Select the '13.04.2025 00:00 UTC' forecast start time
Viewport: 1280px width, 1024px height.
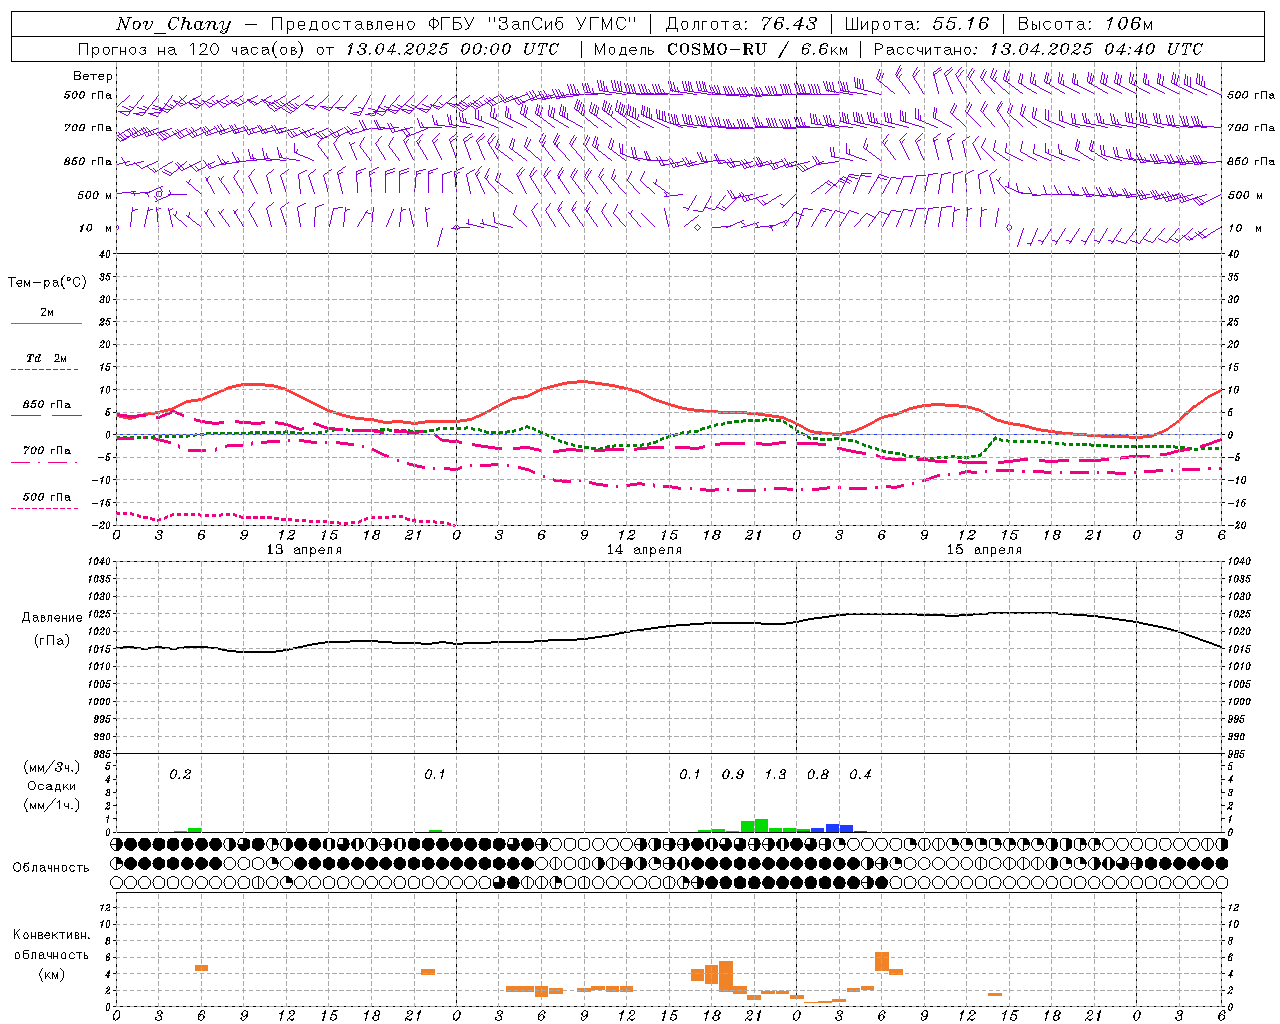tap(452, 49)
